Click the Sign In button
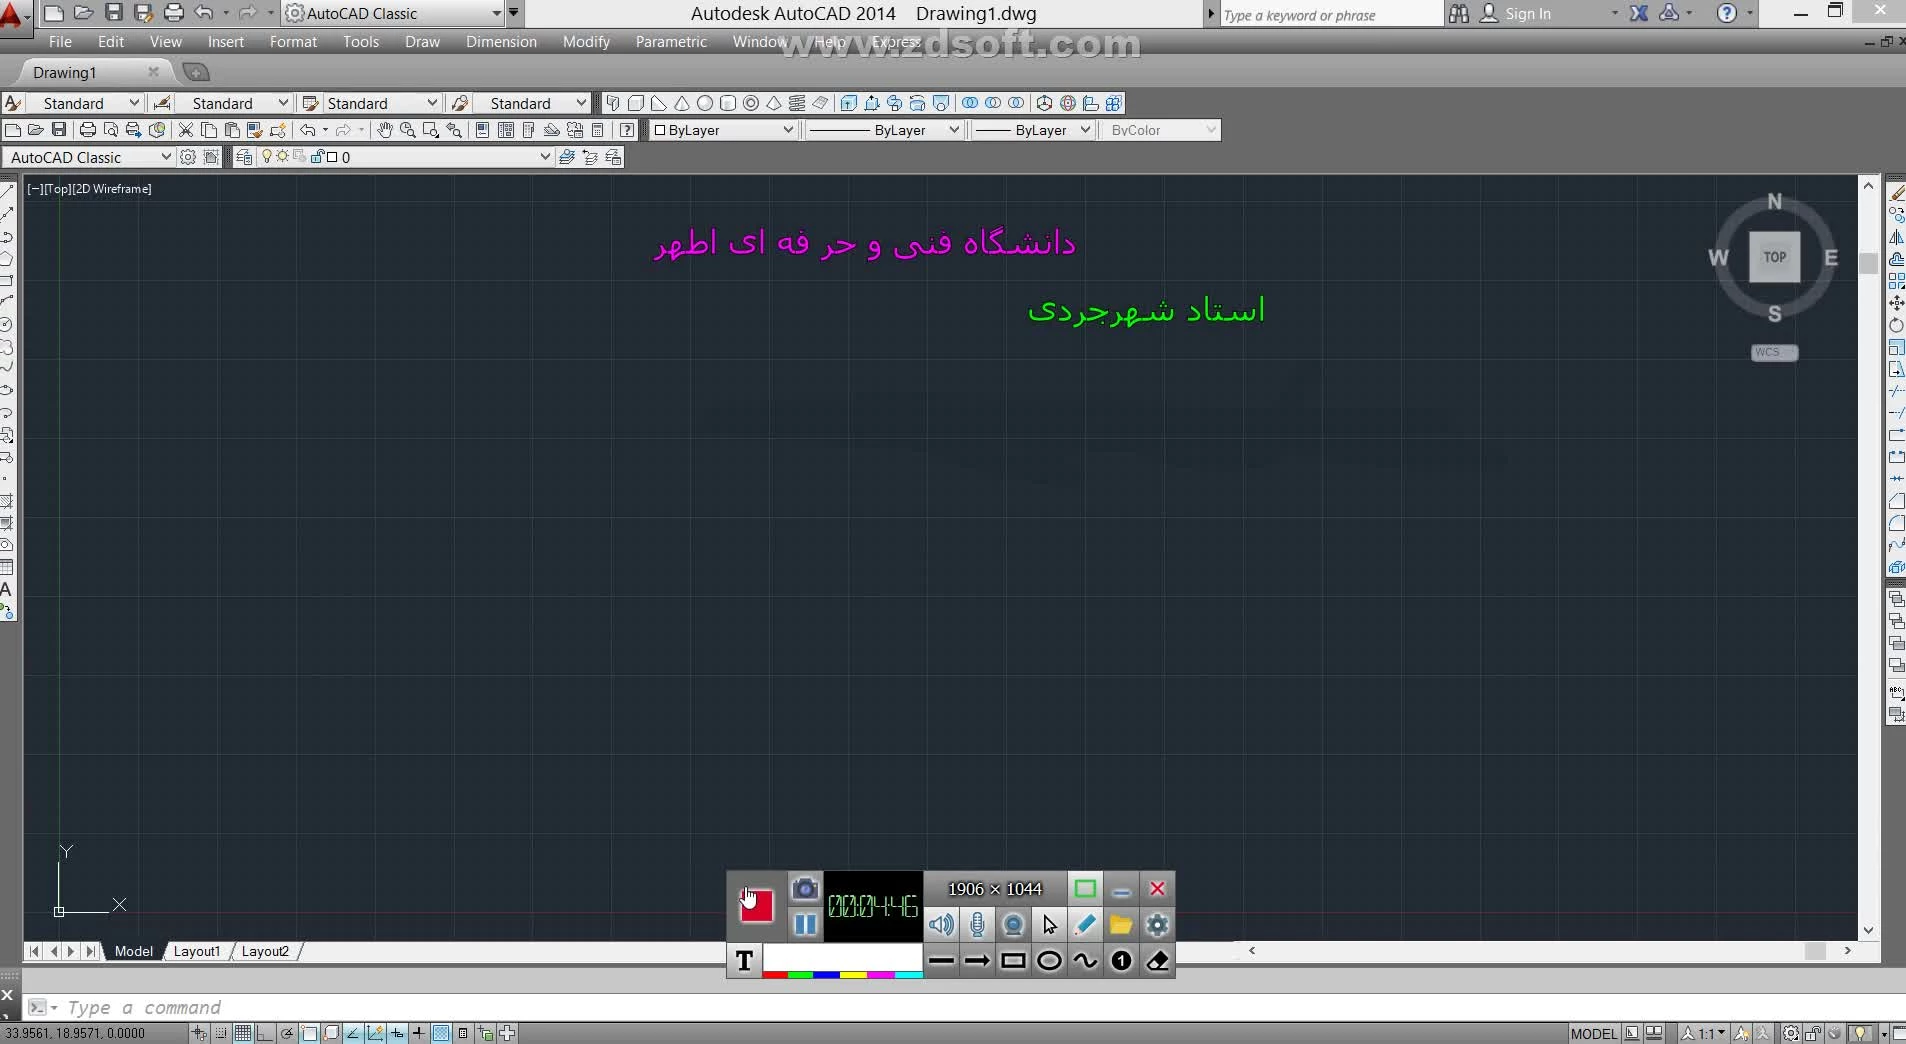1906x1044 pixels. point(1516,14)
